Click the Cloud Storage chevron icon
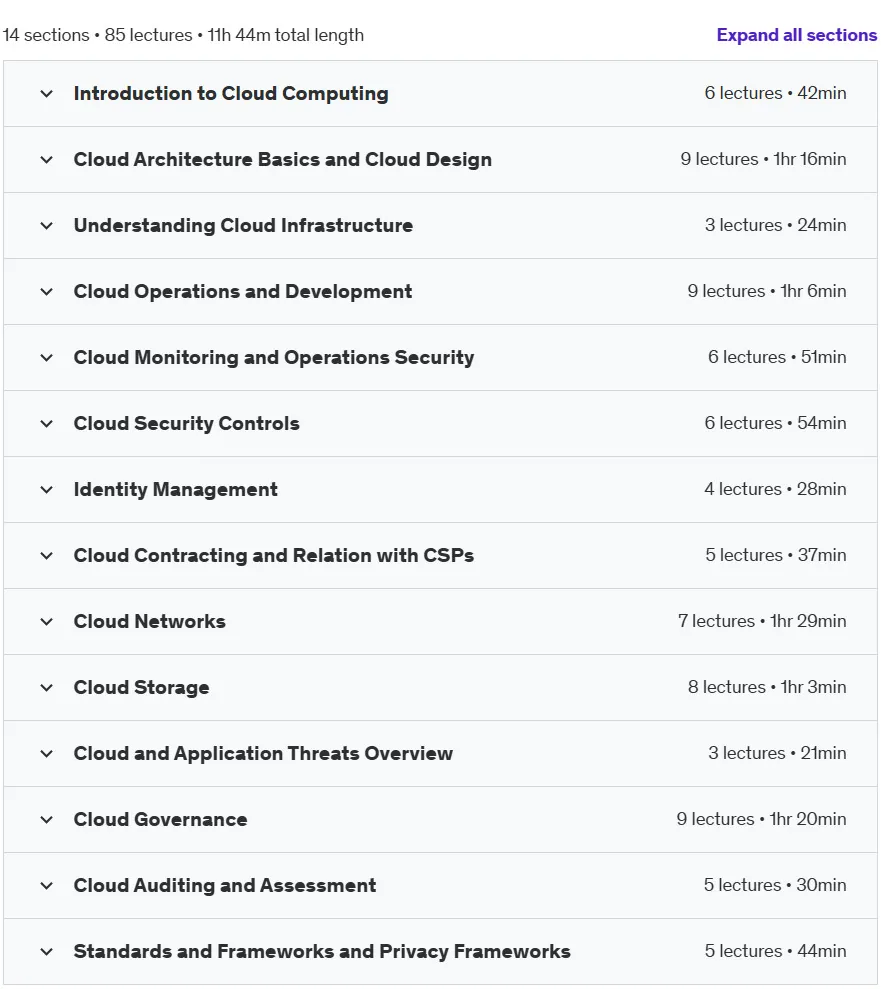This screenshot has height=989, width=881. tap(47, 688)
